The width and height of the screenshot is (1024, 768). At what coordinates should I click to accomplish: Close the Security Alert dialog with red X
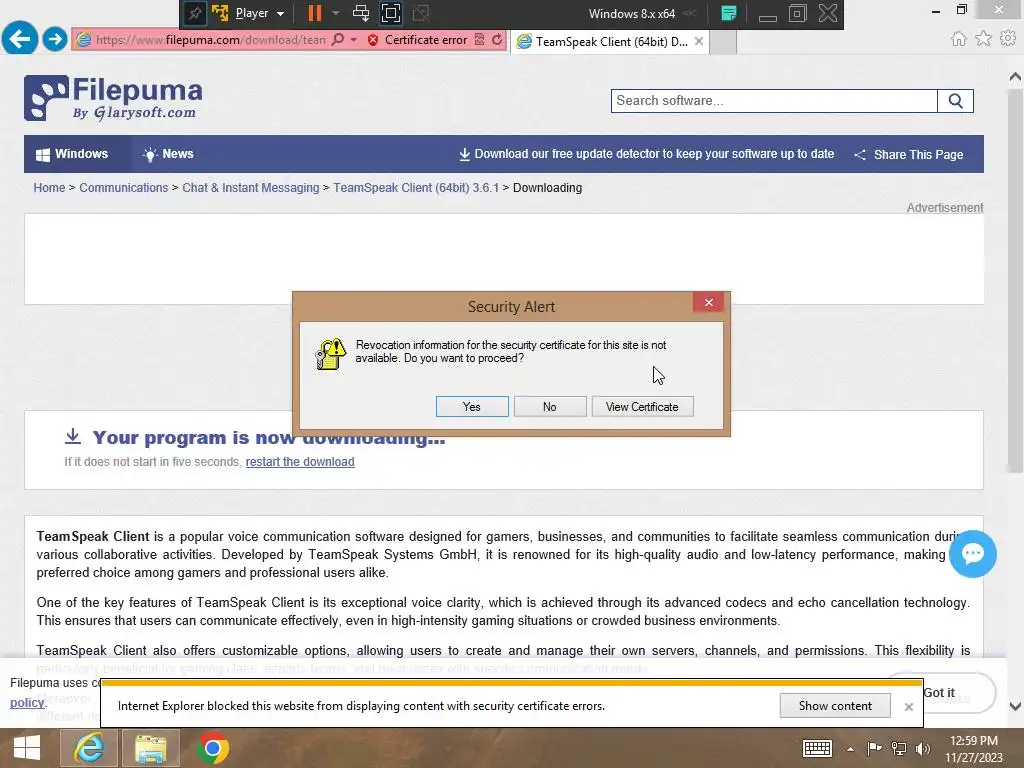[x=709, y=302]
